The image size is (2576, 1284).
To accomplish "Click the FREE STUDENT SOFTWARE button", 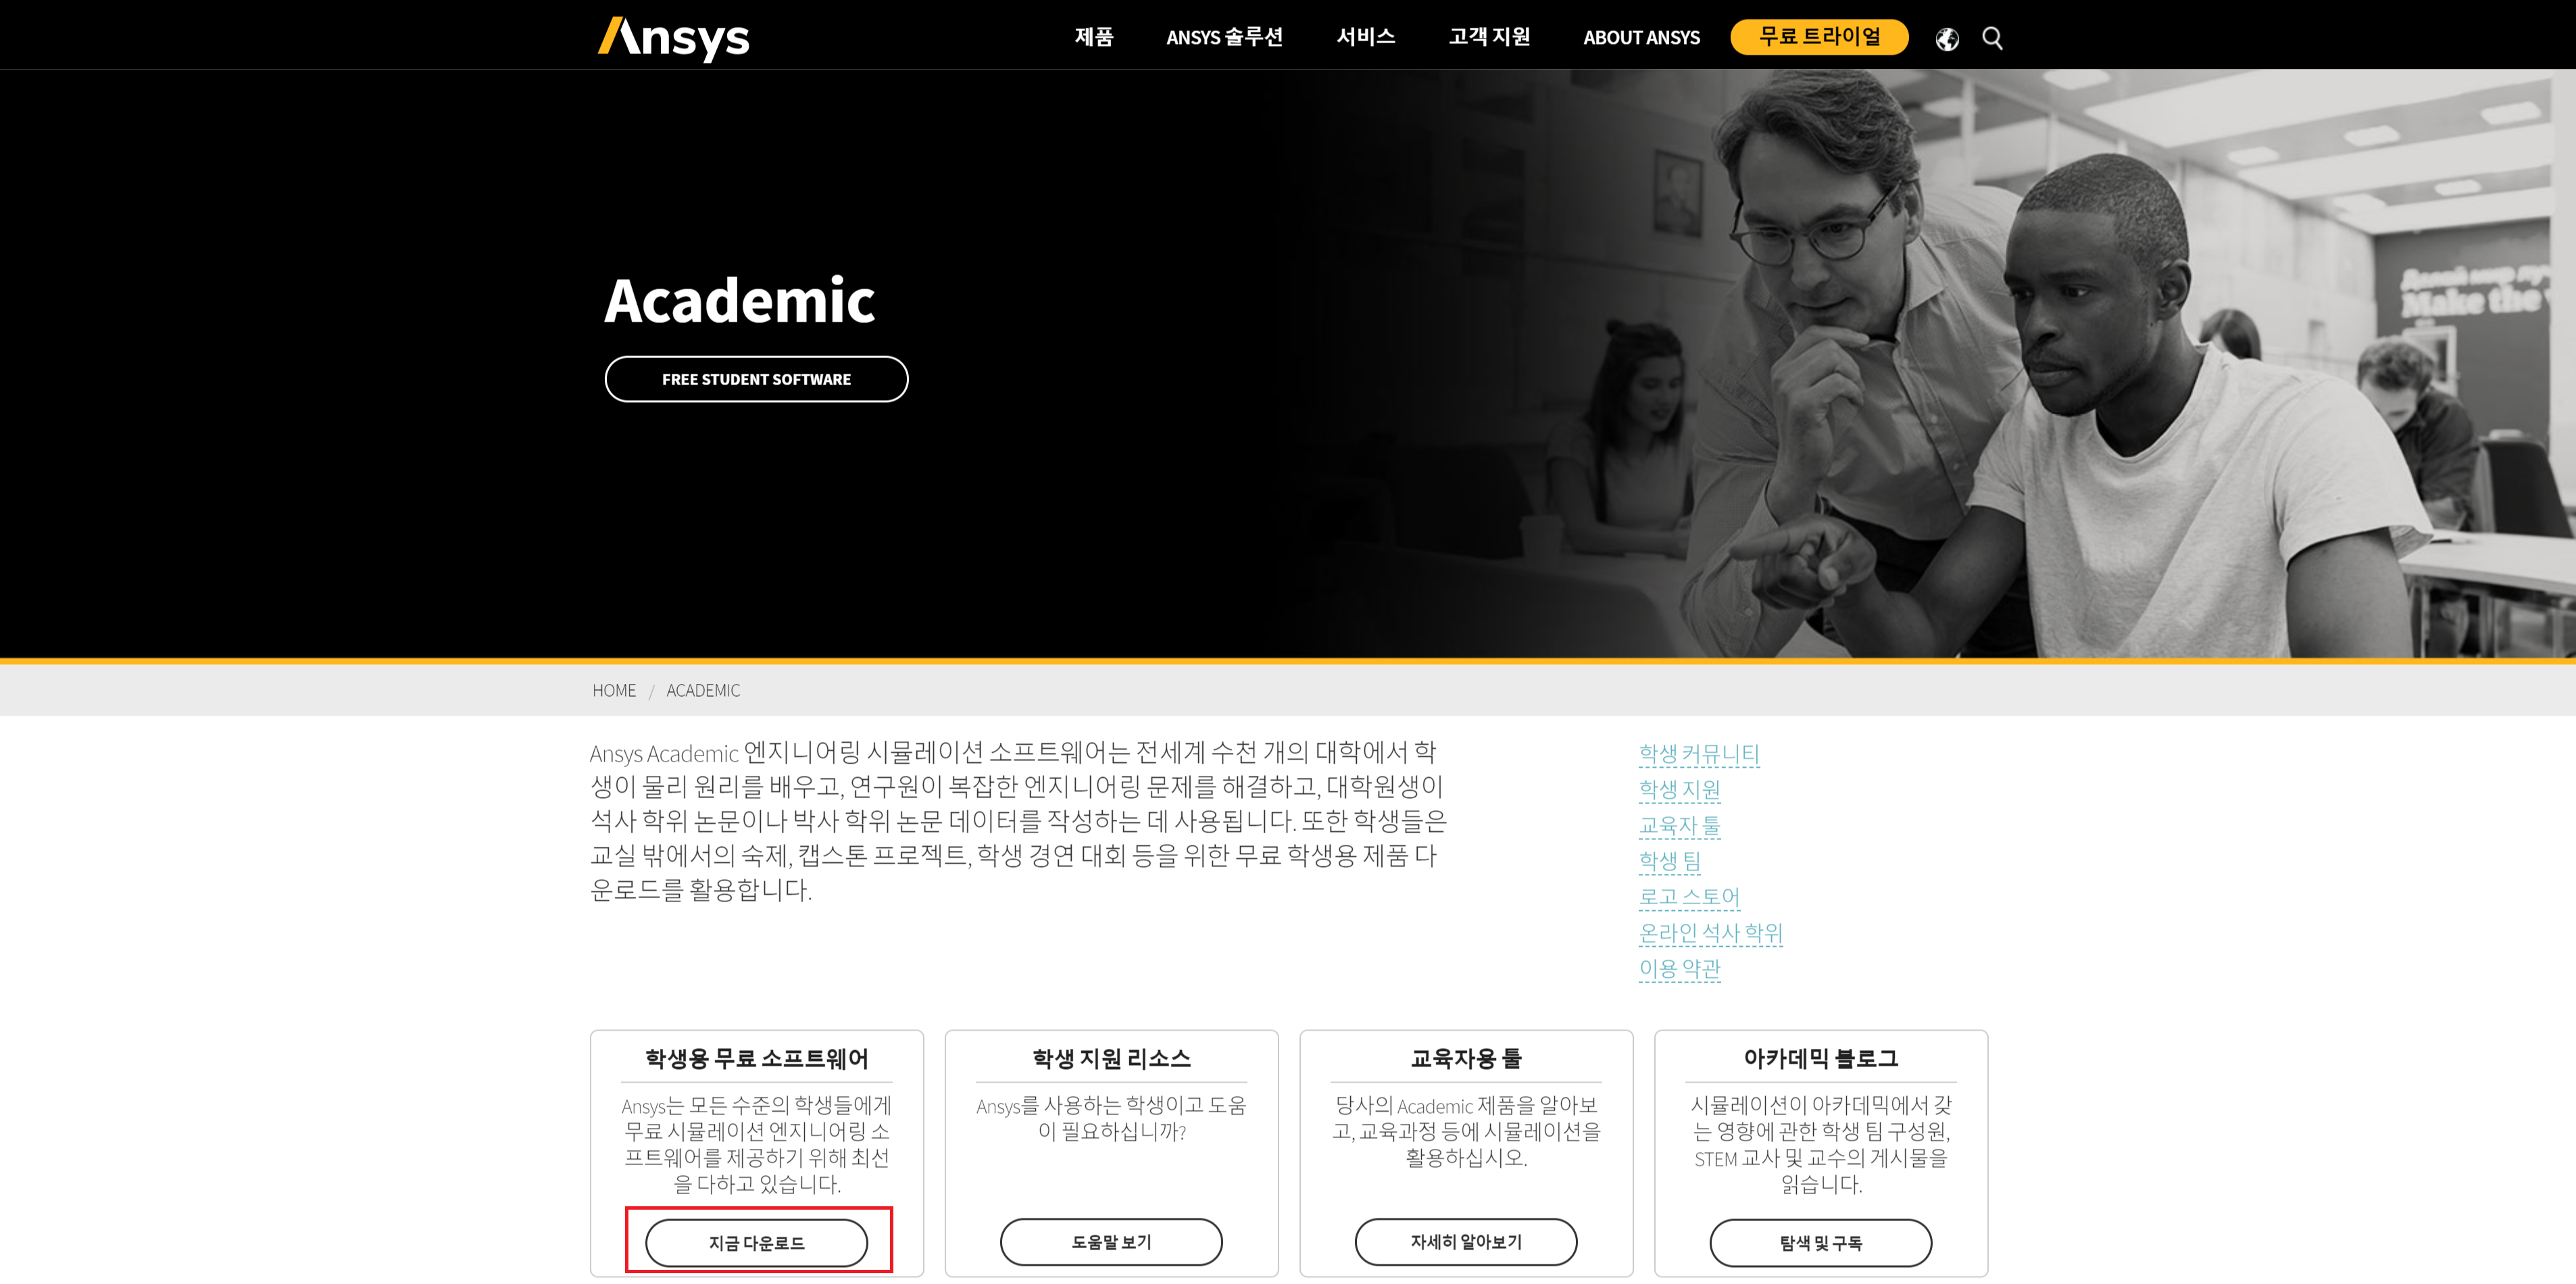I will pos(756,379).
